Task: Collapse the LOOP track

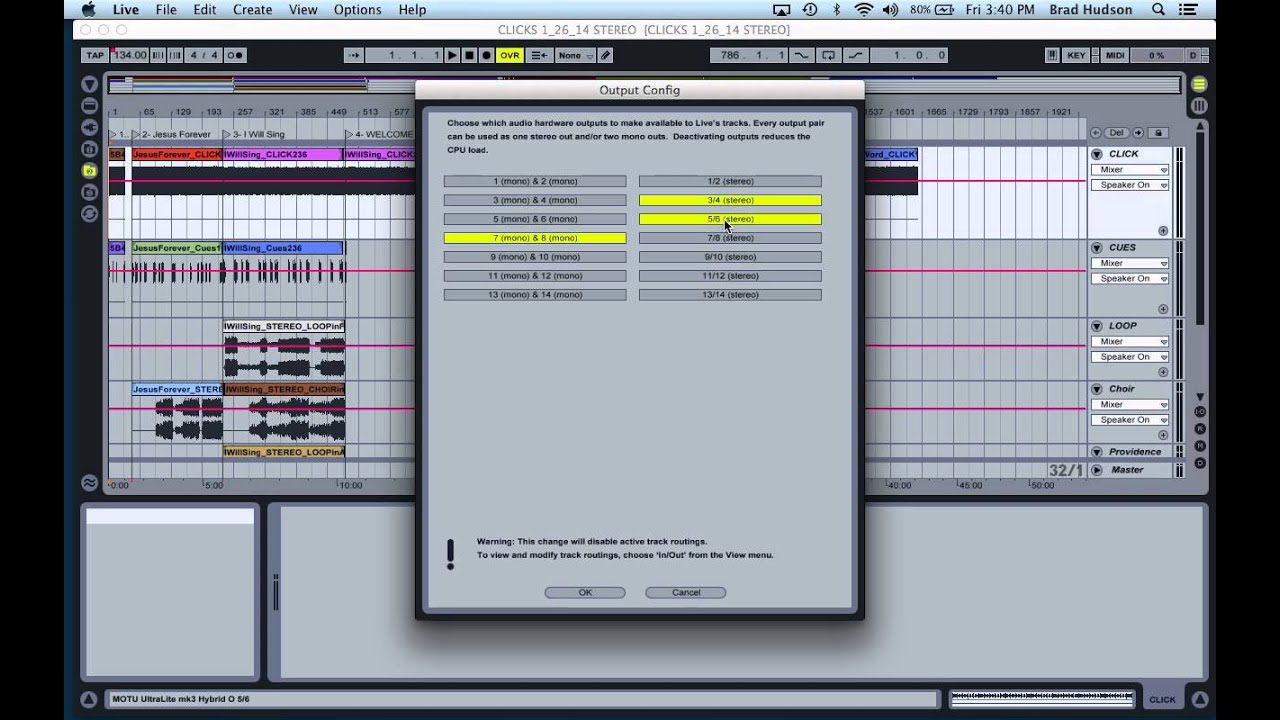Action: pyautogui.click(x=1097, y=326)
